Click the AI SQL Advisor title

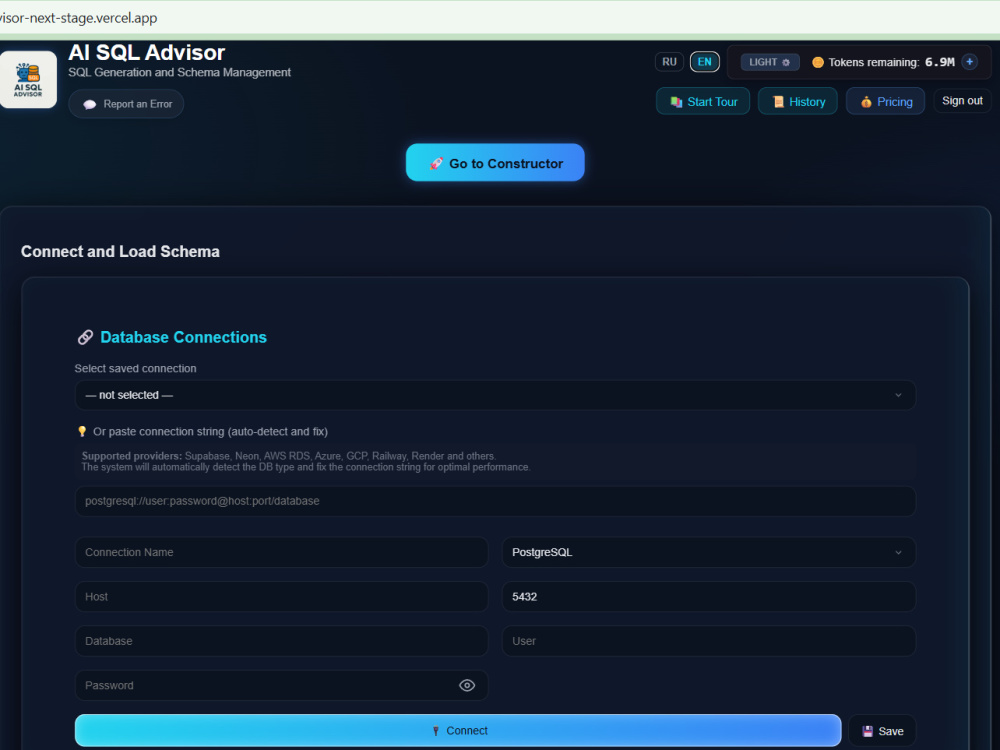[x=147, y=52]
